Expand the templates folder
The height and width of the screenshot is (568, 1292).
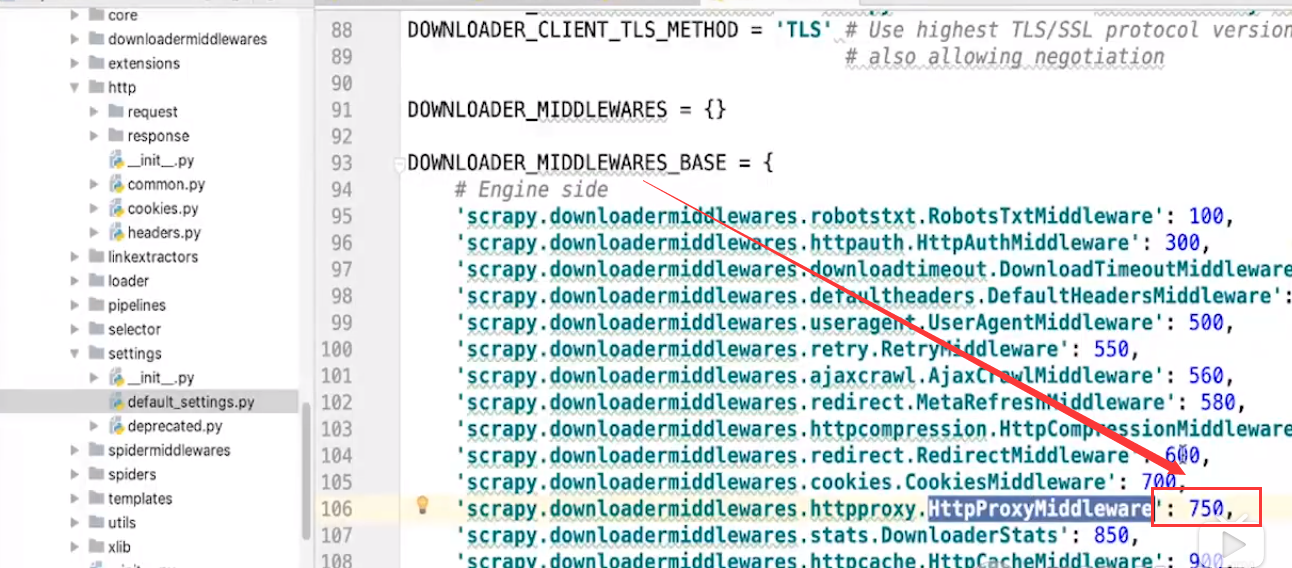(75, 498)
